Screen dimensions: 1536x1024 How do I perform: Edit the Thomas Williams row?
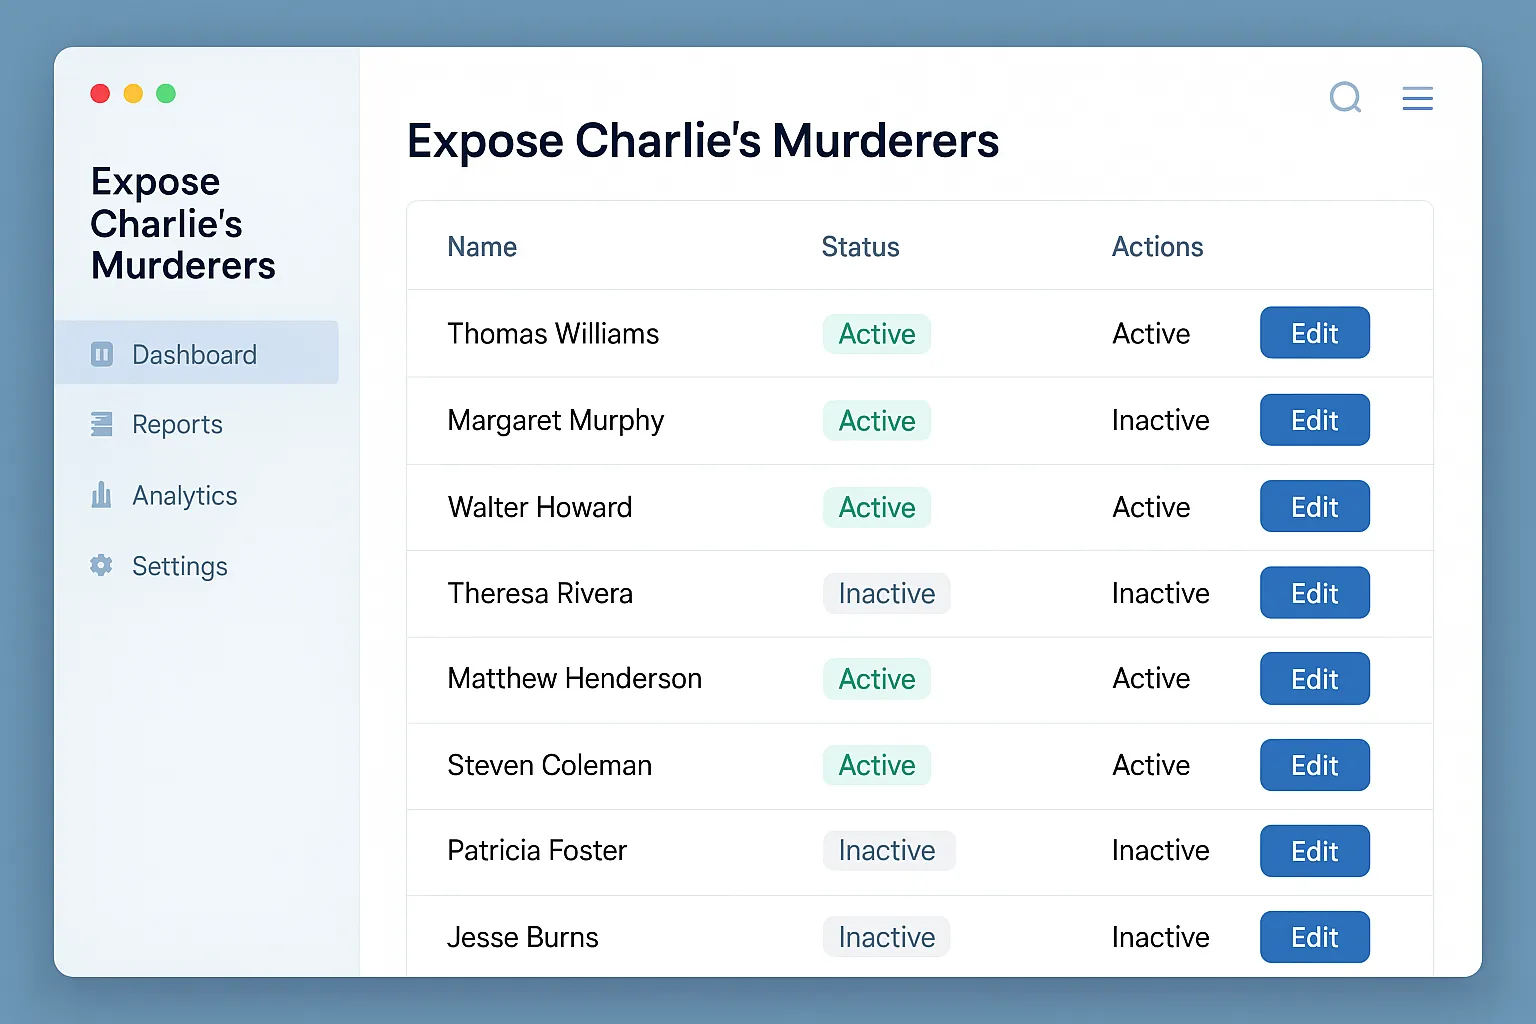tap(1314, 333)
